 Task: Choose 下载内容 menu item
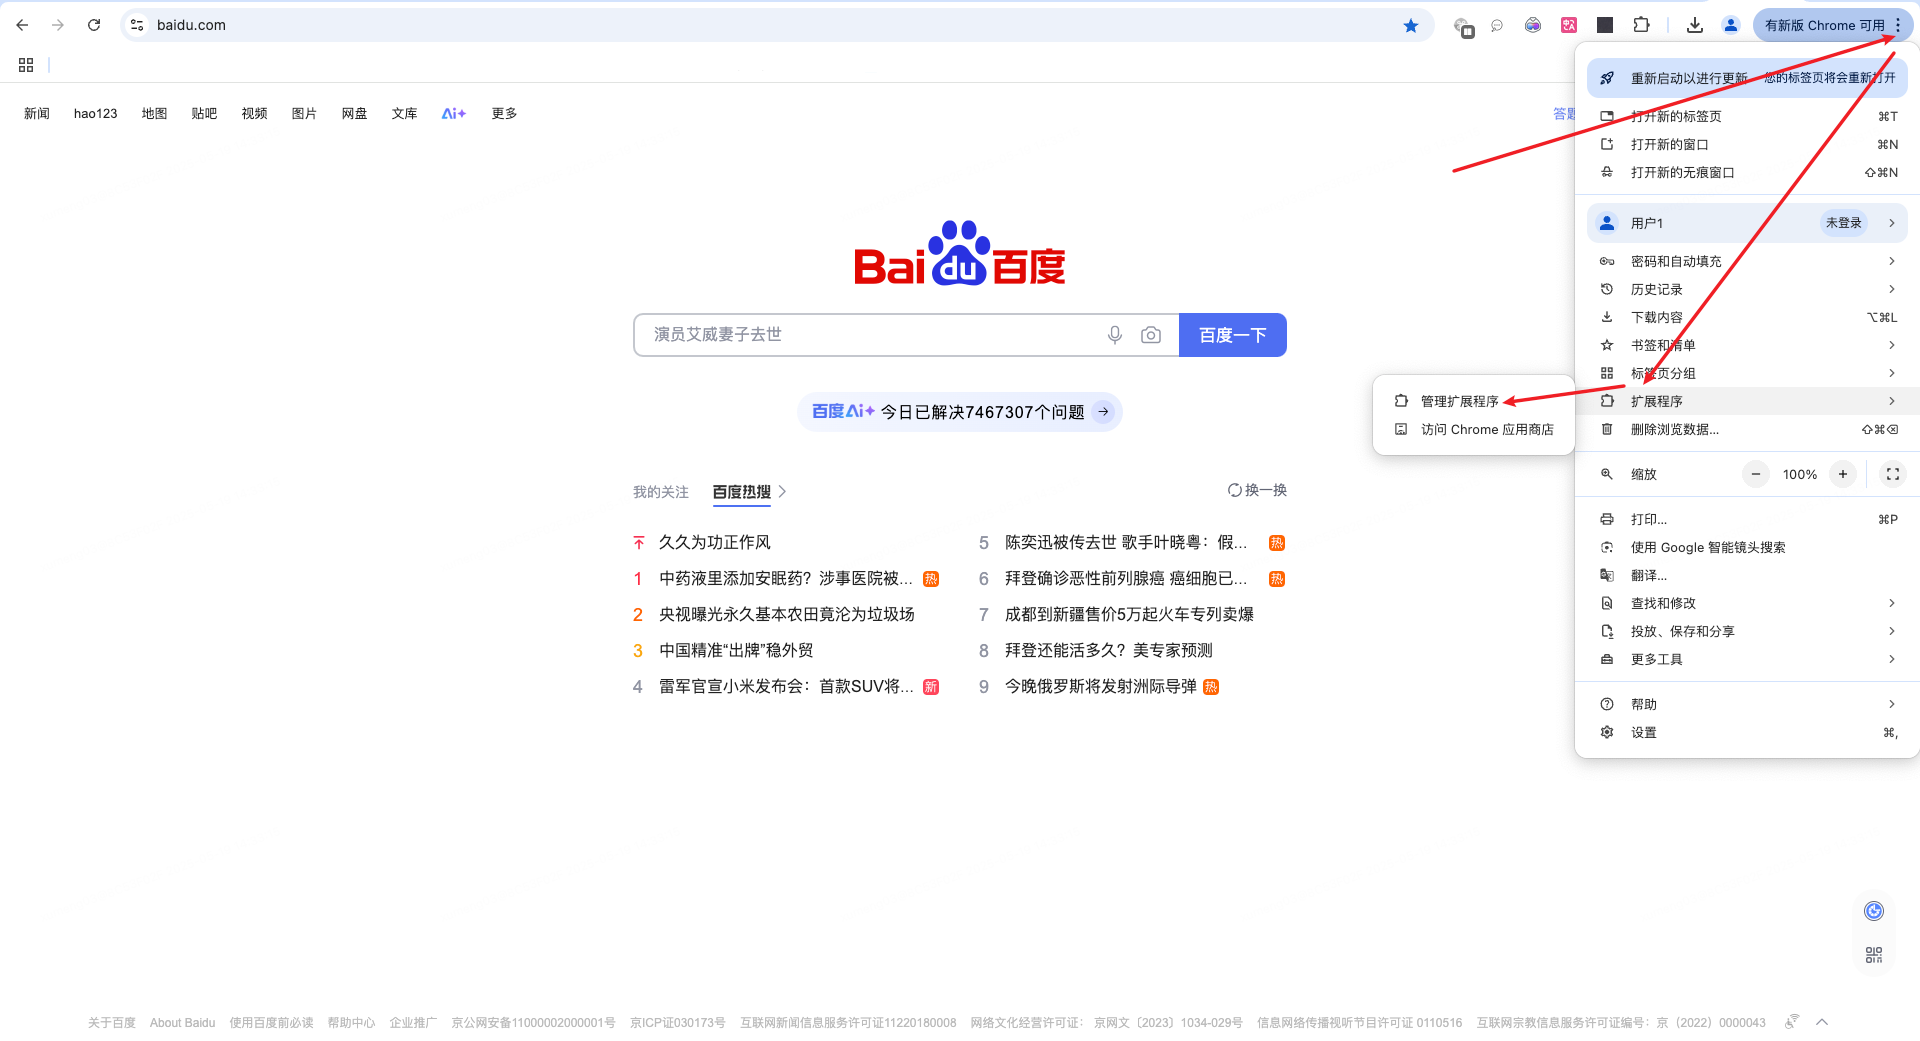click(x=1747, y=317)
